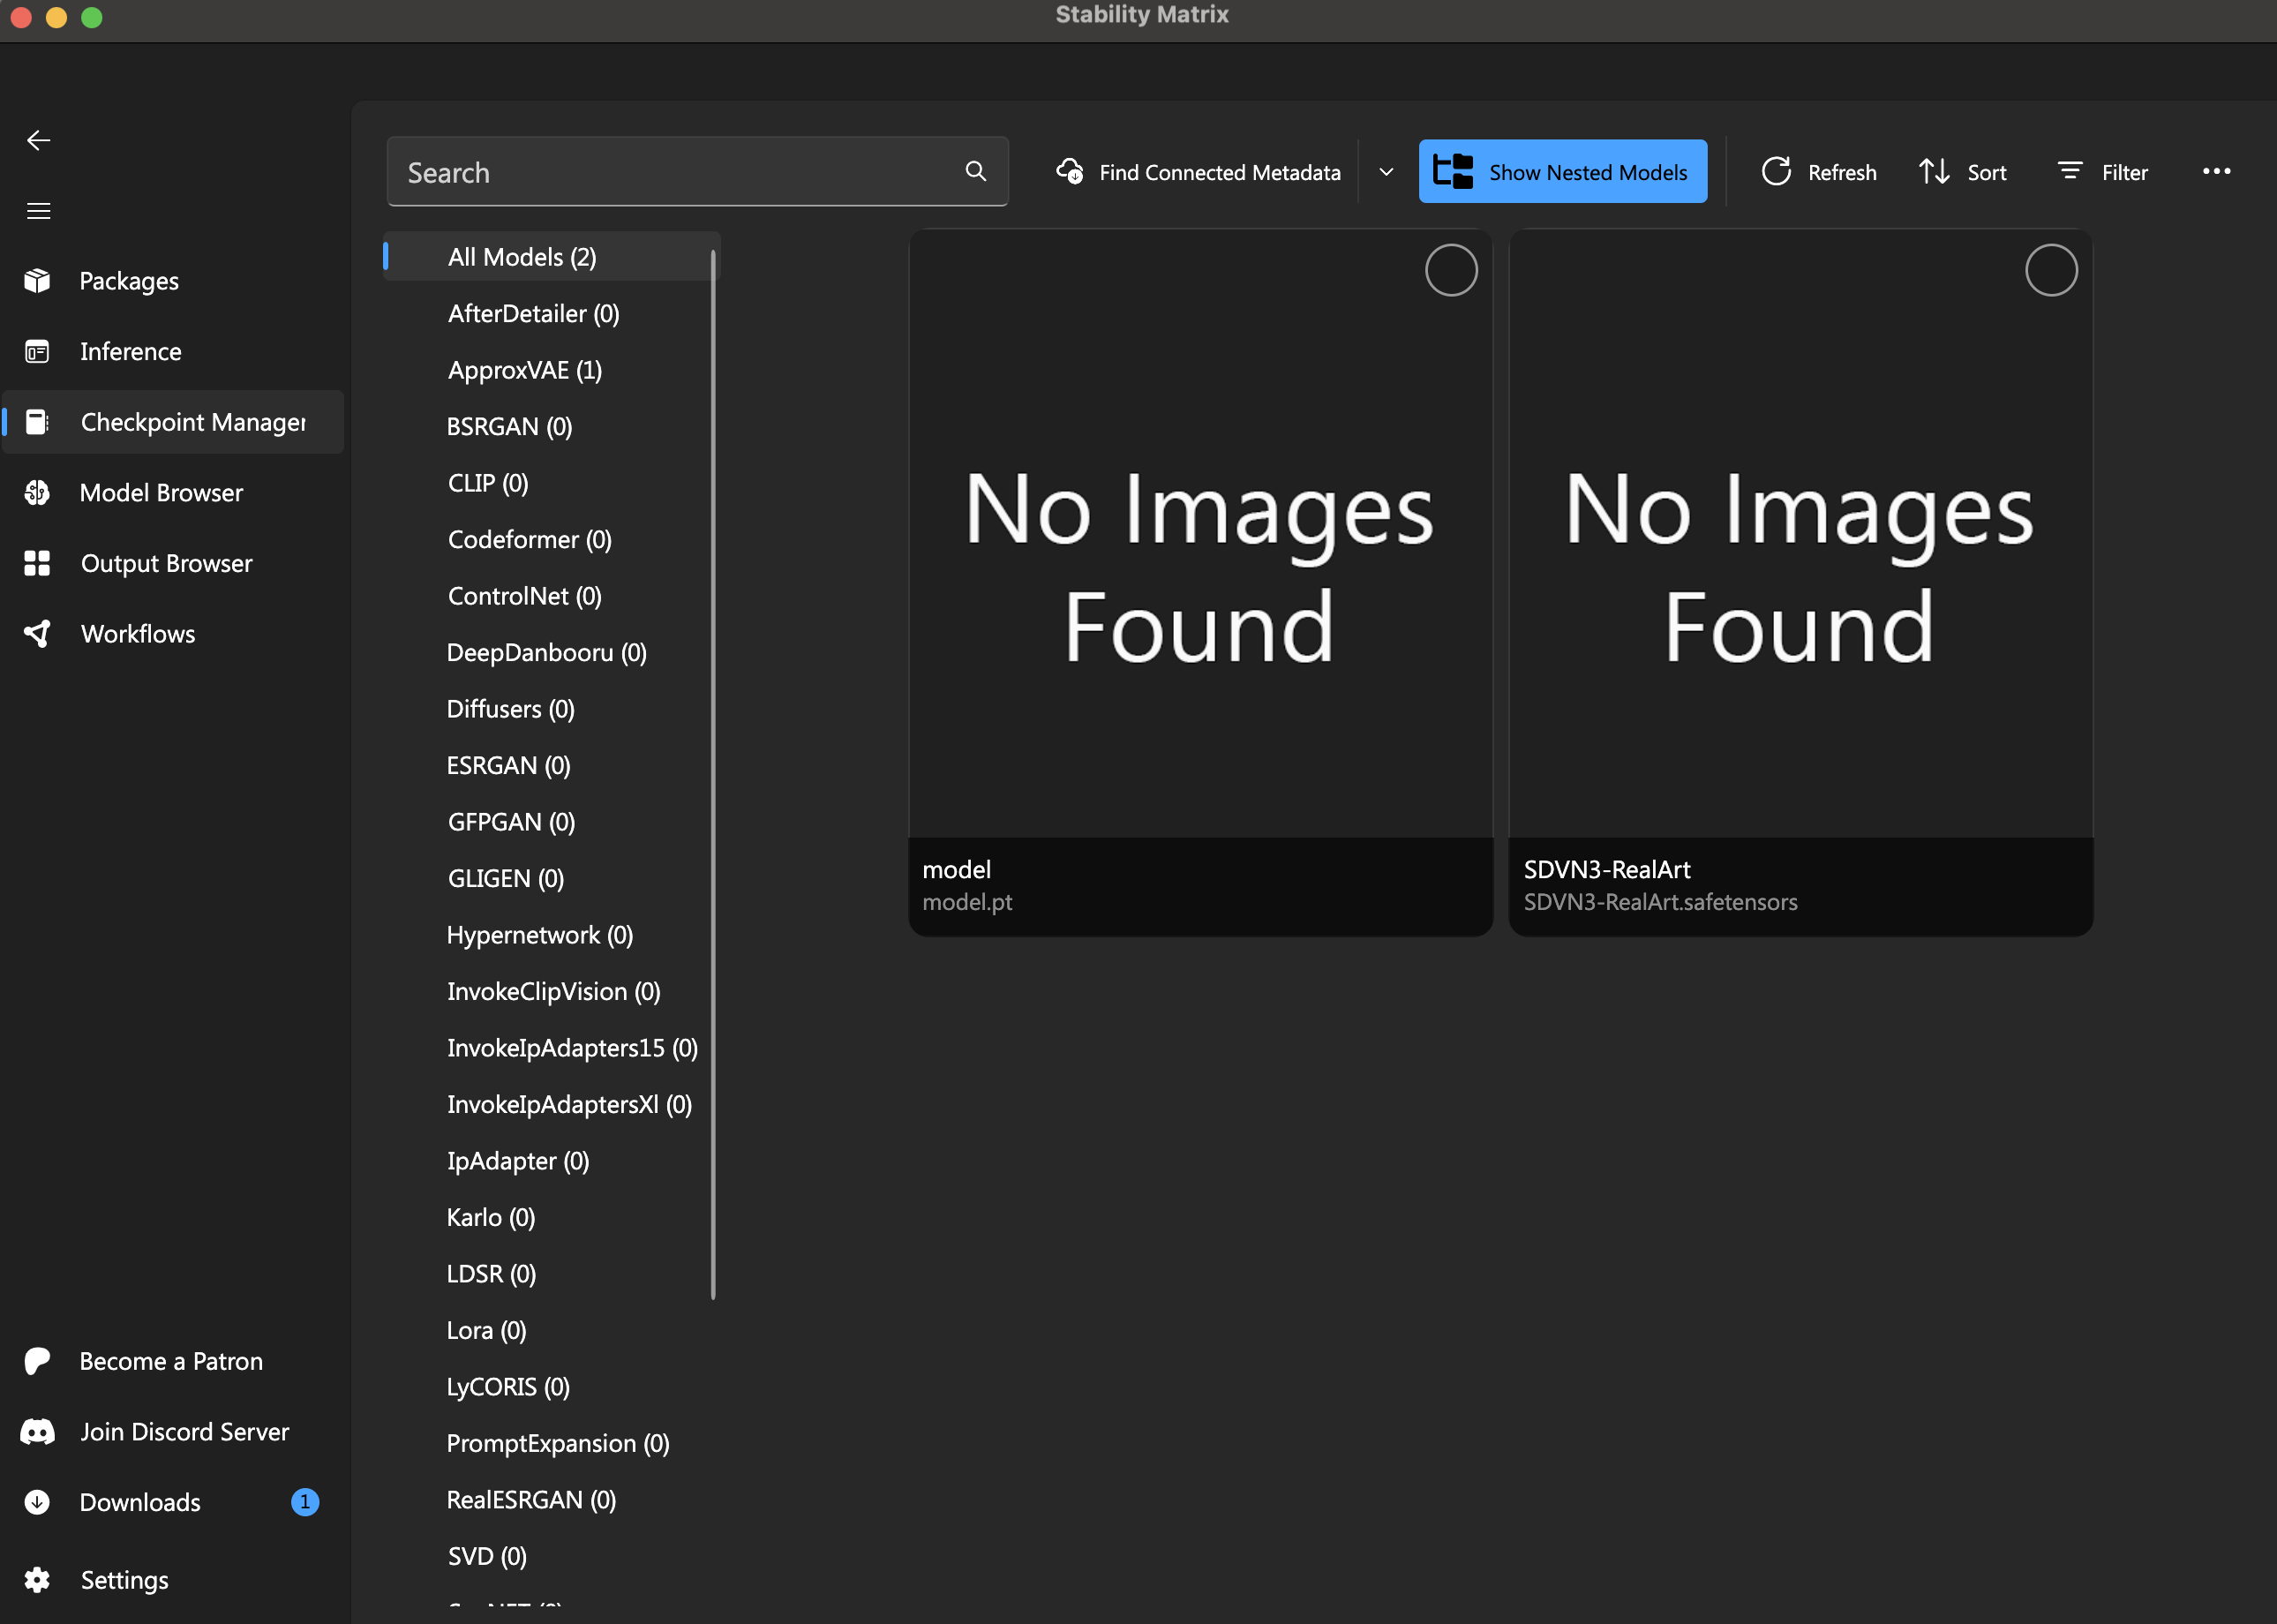Click the search magnifier icon
The height and width of the screenshot is (1624, 2277).
coord(976,172)
